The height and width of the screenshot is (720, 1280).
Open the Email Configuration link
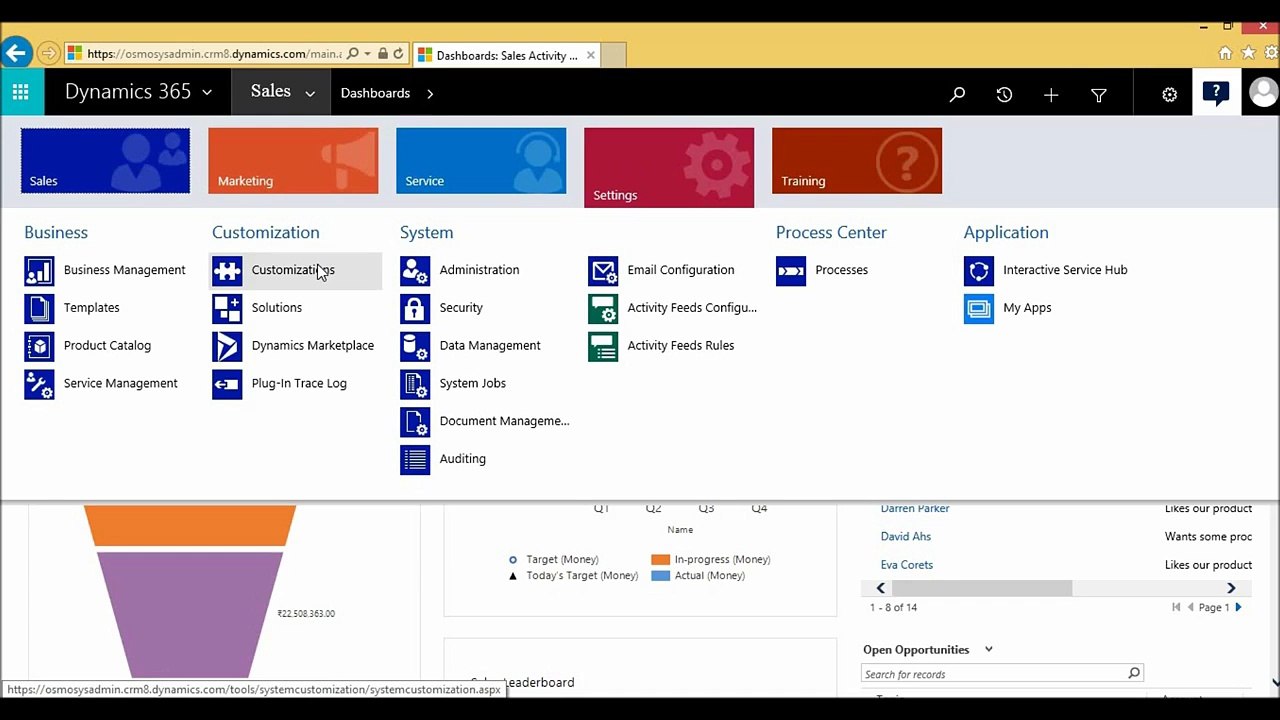pos(680,270)
